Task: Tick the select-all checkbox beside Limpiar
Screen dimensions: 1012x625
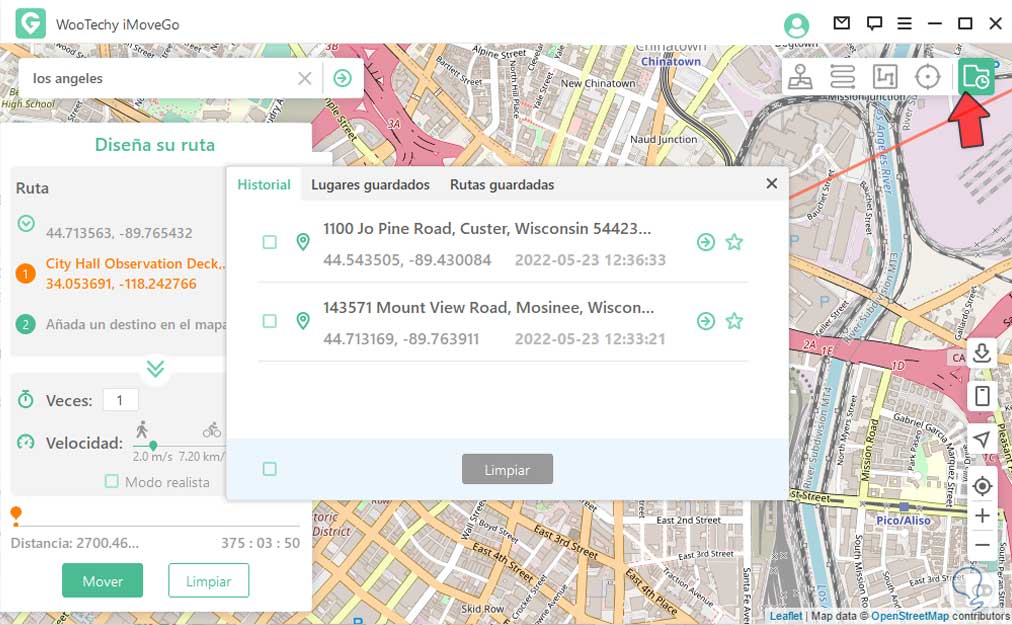Action: tap(270, 469)
